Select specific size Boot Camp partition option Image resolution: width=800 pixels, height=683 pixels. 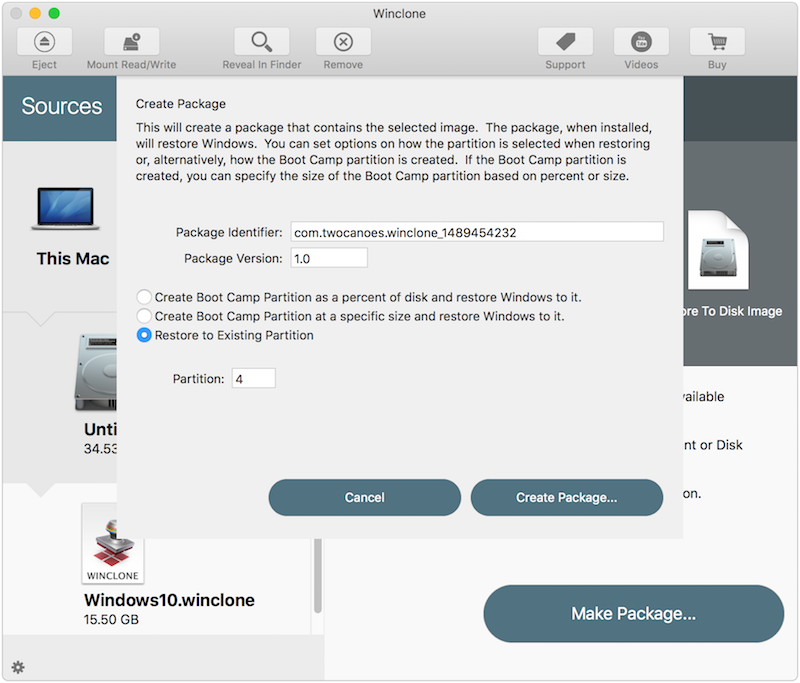coord(144,316)
